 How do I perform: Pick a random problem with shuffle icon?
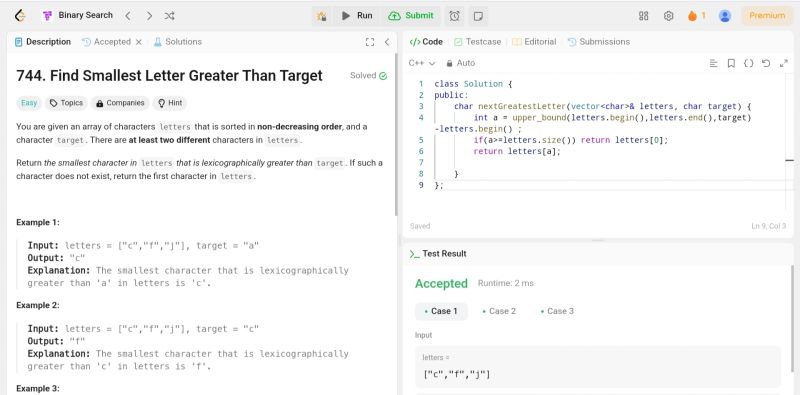coord(170,16)
